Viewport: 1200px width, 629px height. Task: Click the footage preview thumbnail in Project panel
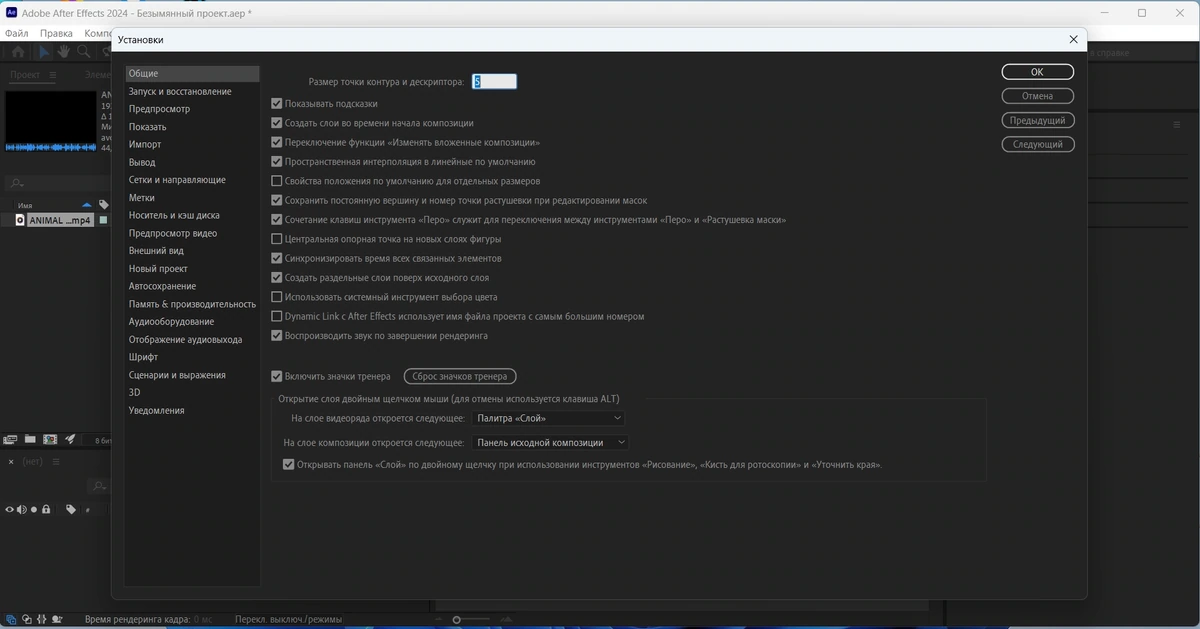pyautogui.click(x=49, y=122)
